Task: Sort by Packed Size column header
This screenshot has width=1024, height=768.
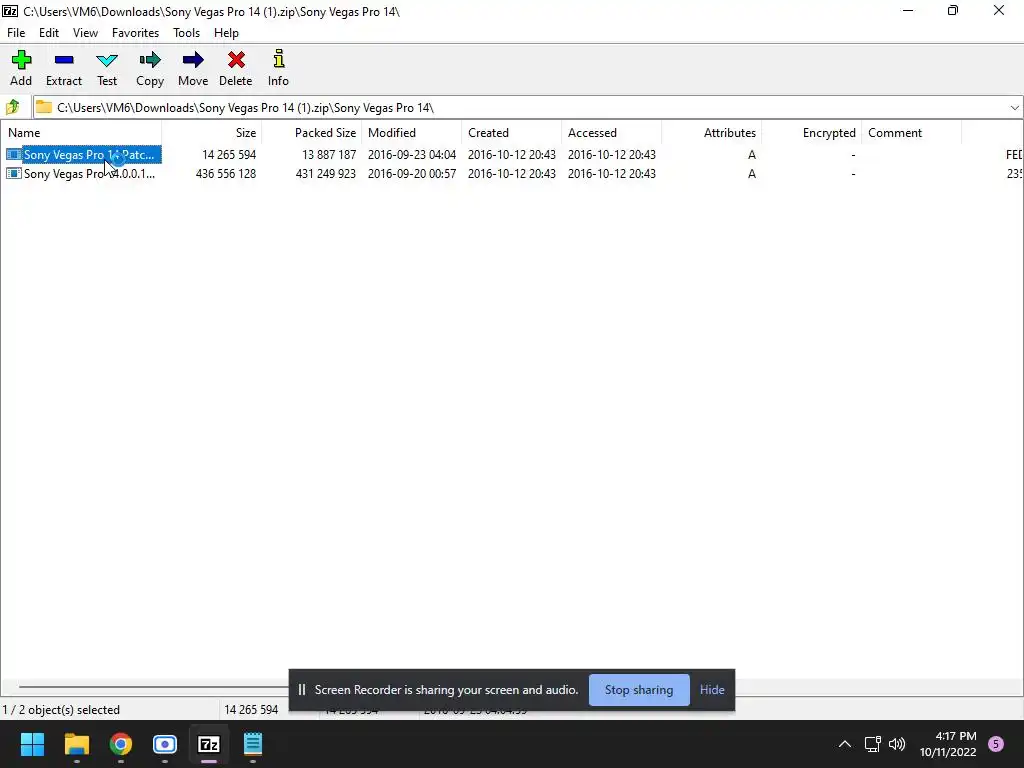Action: [x=312, y=133]
